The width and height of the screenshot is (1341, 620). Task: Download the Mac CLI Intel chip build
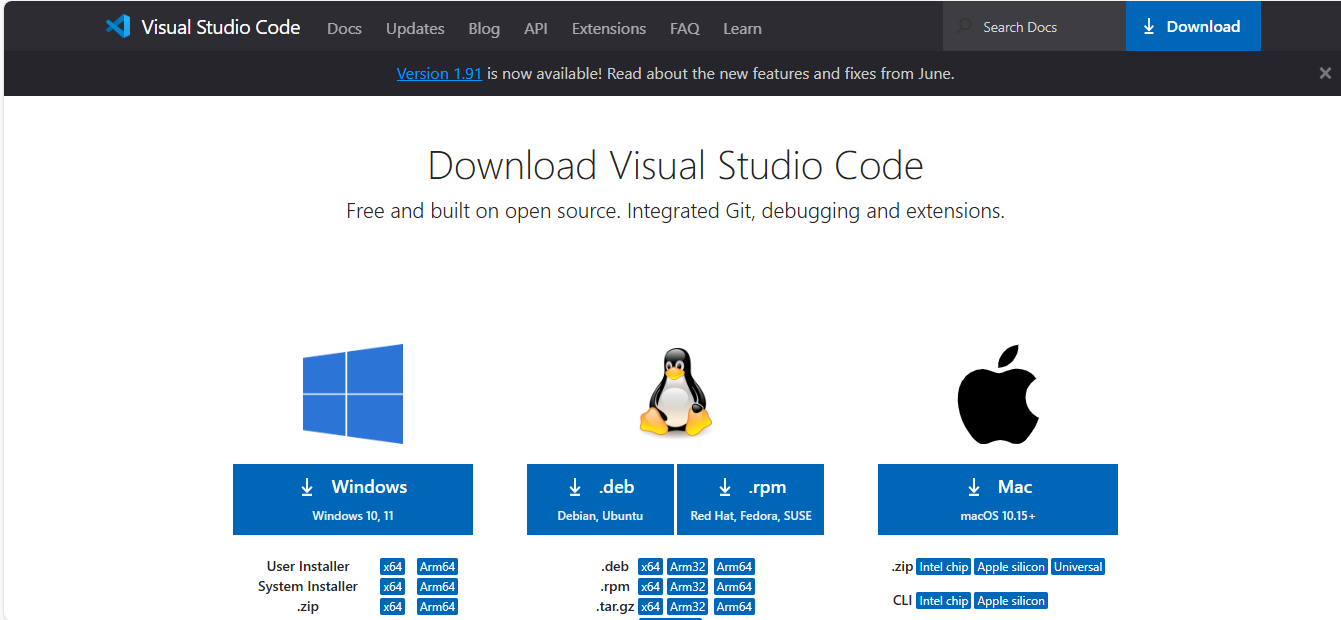944,601
